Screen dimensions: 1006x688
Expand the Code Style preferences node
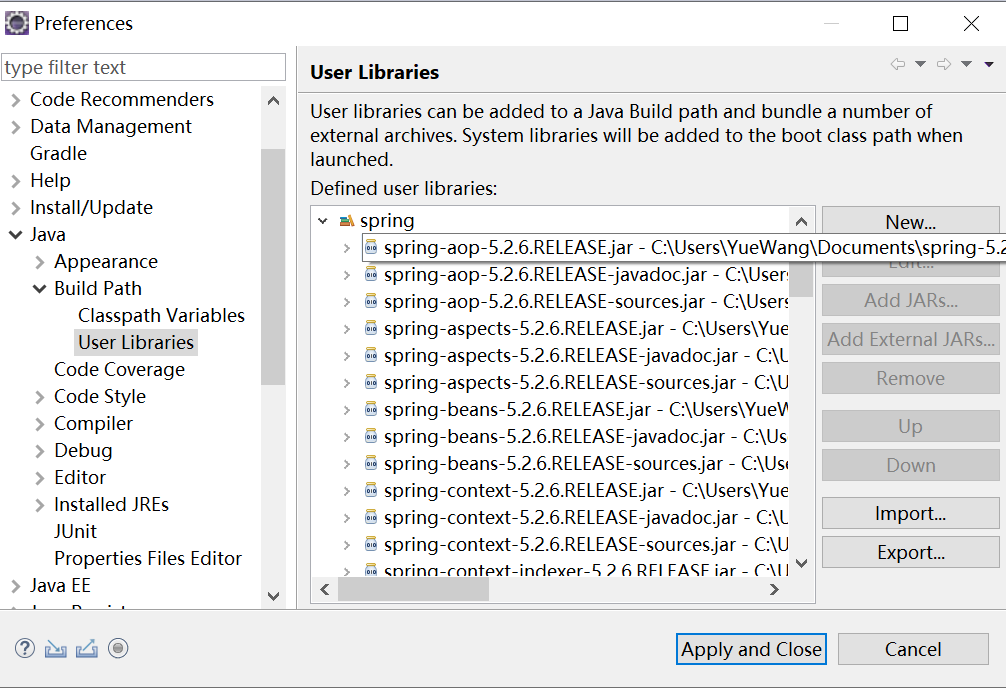tap(39, 397)
